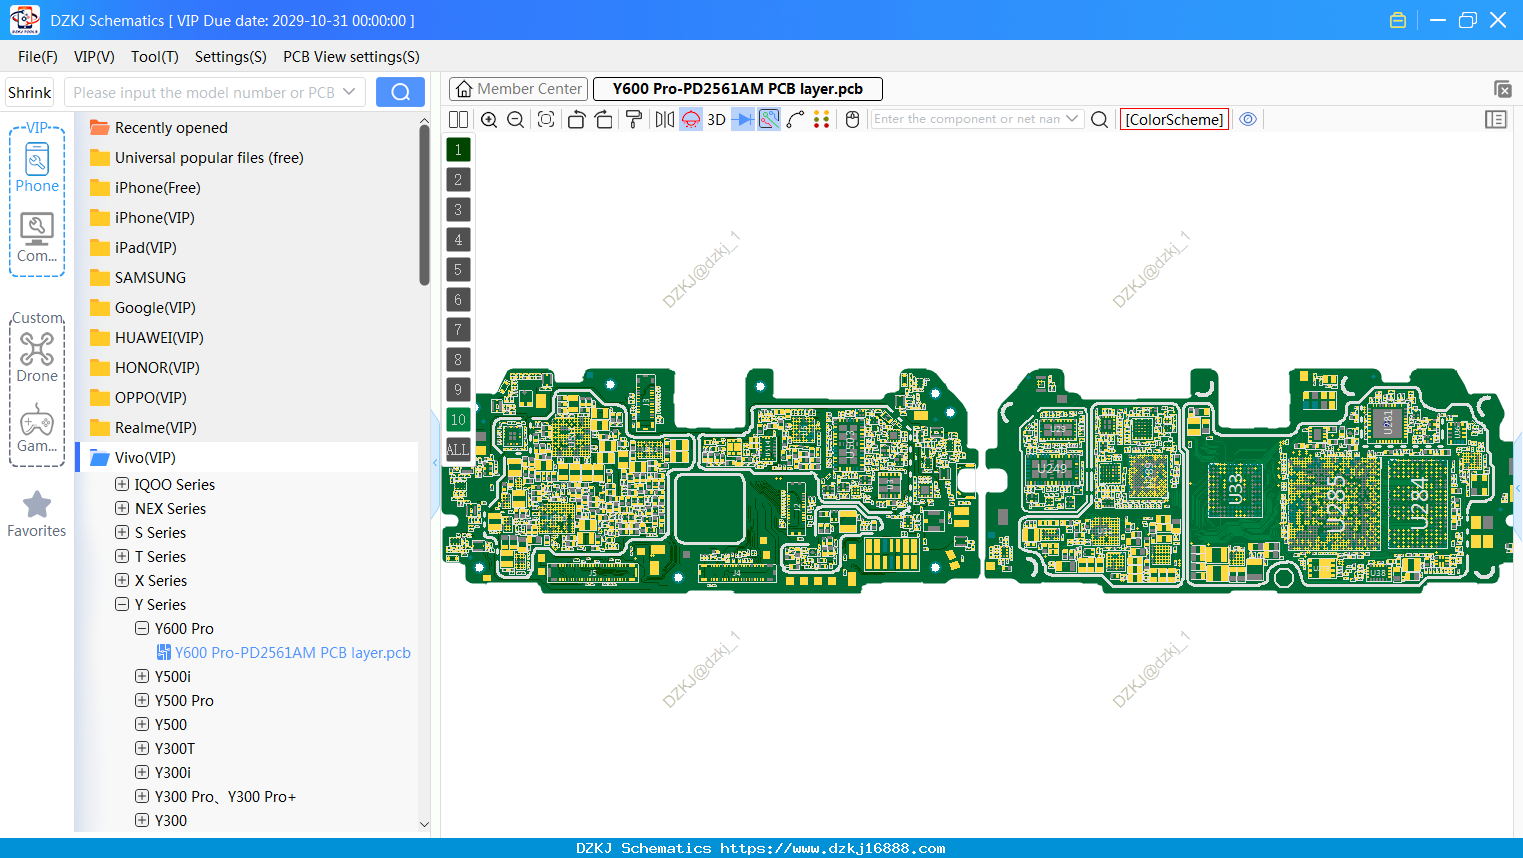The image size is (1523, 858).
Task: Open Y600 Pro-PD2561AM PCB layer.pcb file in tree
Action: pos(284,652)
